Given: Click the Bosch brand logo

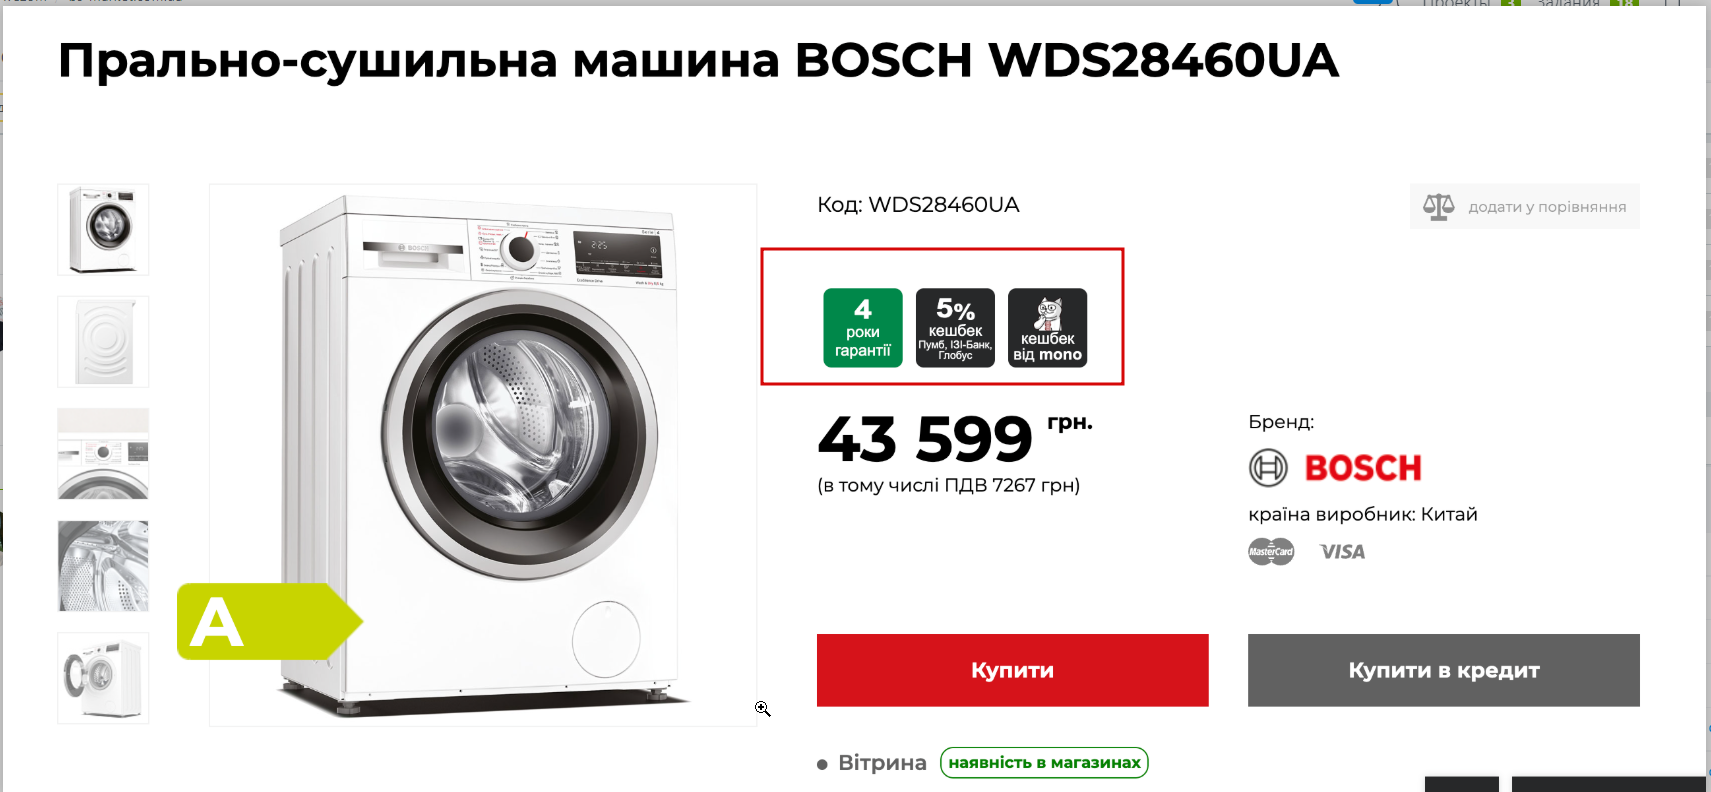Looking at the screenshot, I should point(1335,467).
